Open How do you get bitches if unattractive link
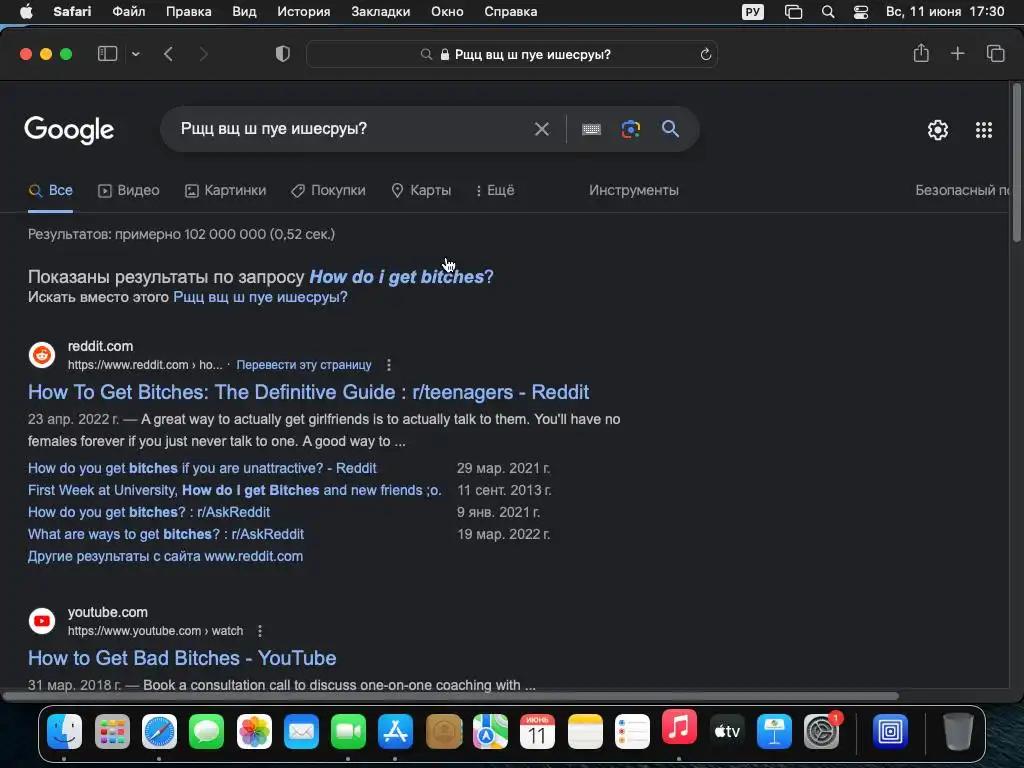 pos(202,468)
